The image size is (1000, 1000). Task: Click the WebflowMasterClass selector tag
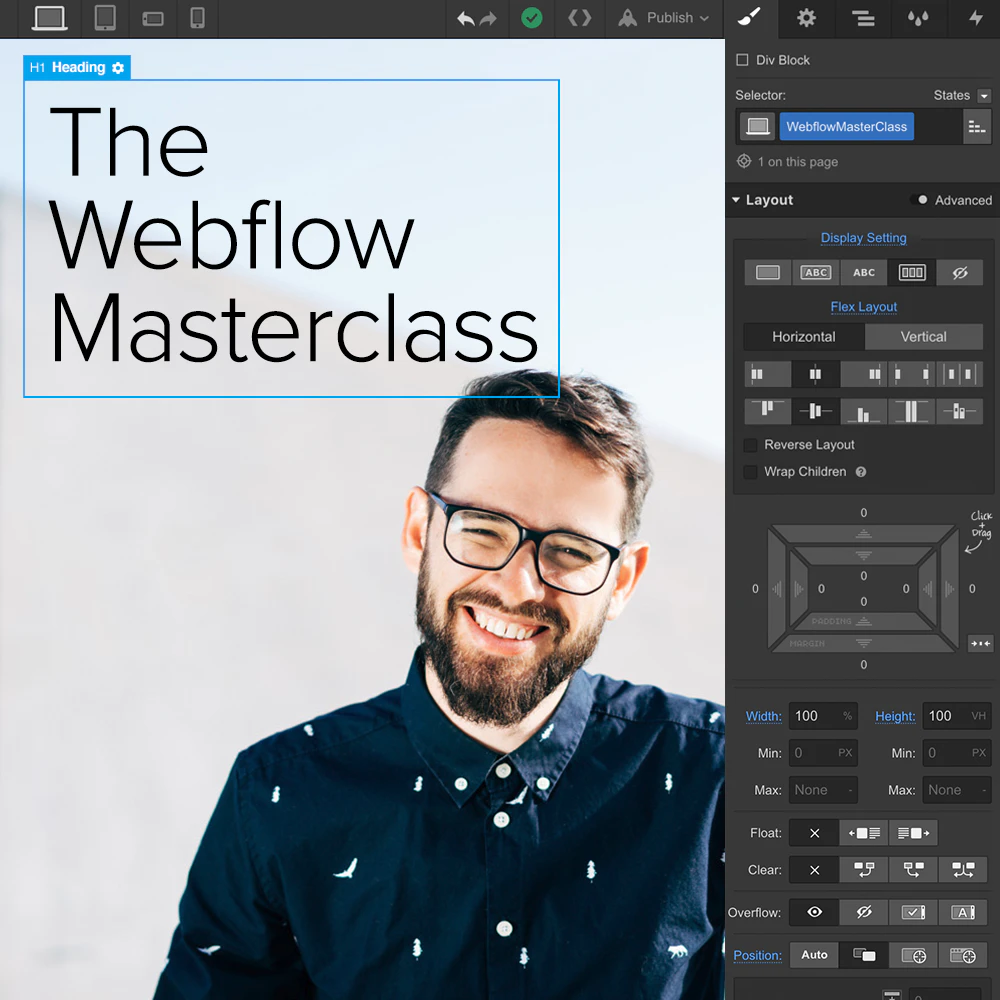point(846,126)
